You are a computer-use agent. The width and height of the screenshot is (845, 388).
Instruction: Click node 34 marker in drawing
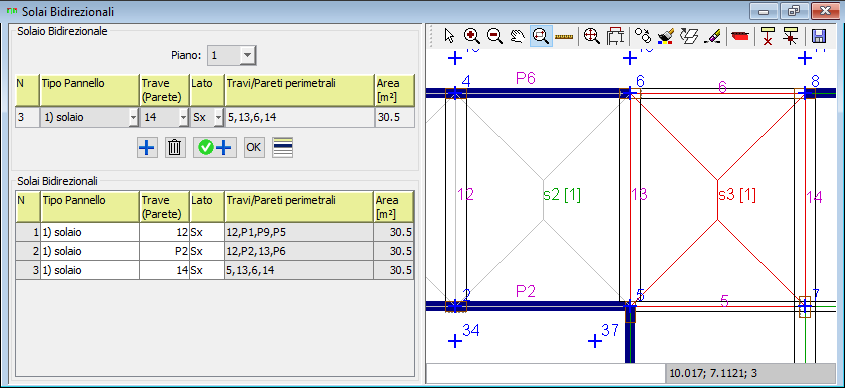click(x=455, y=341)
